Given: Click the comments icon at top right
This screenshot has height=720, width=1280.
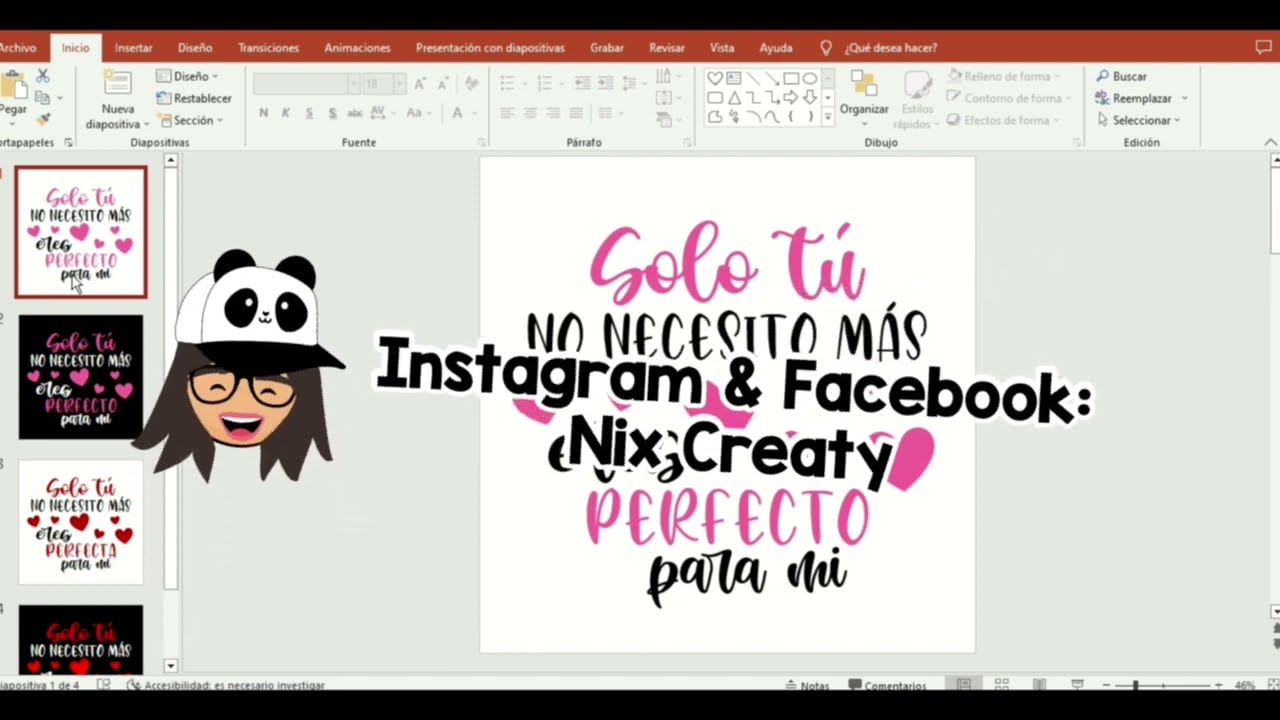Looking at the screenshot, I should pyautogui.click(x=1262, y=47).
